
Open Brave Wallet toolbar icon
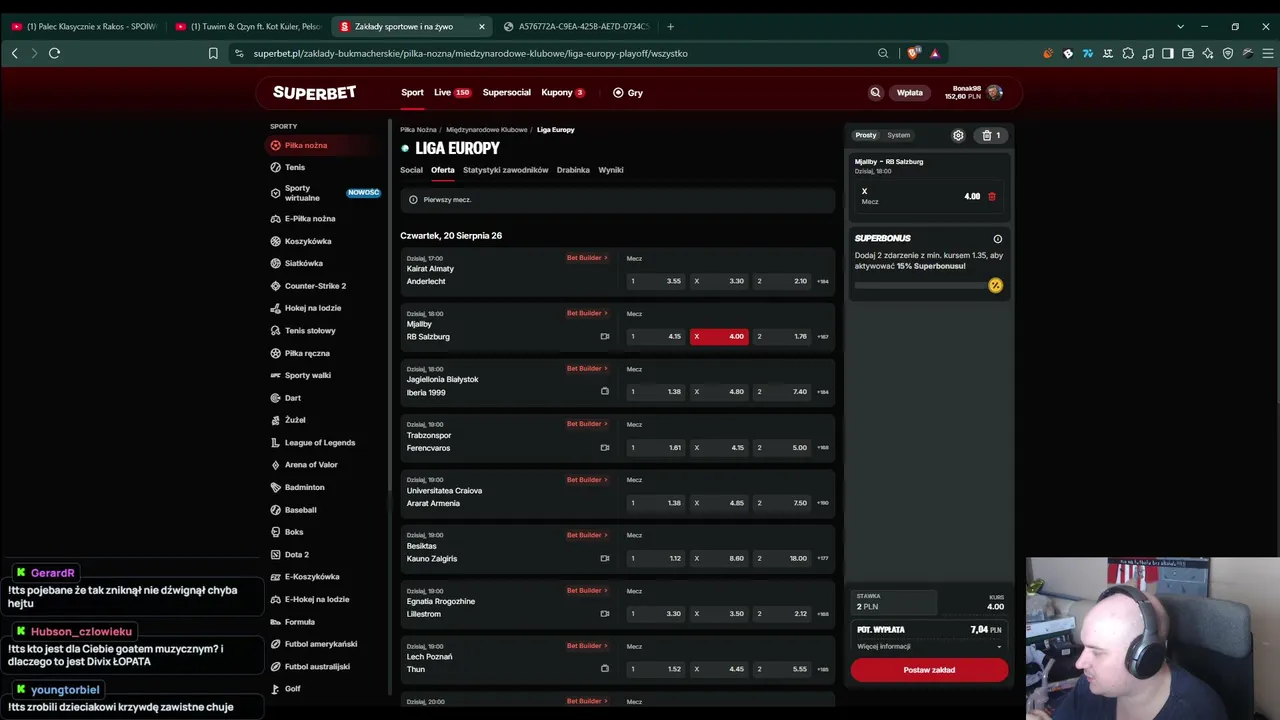[x=1188, y=53]
